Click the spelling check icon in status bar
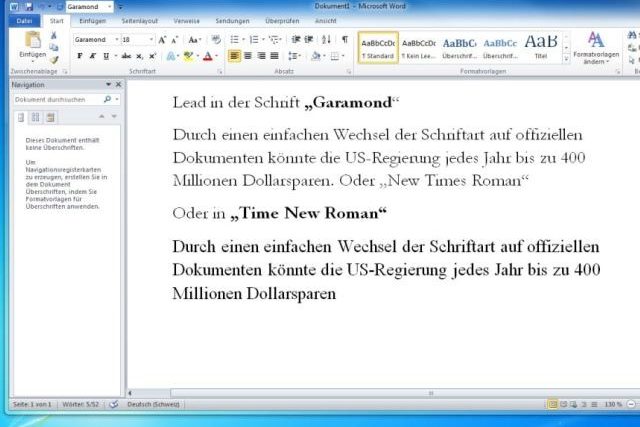Image resolution: width=640 pixels, height=427 pixels. tap(114, 404)
